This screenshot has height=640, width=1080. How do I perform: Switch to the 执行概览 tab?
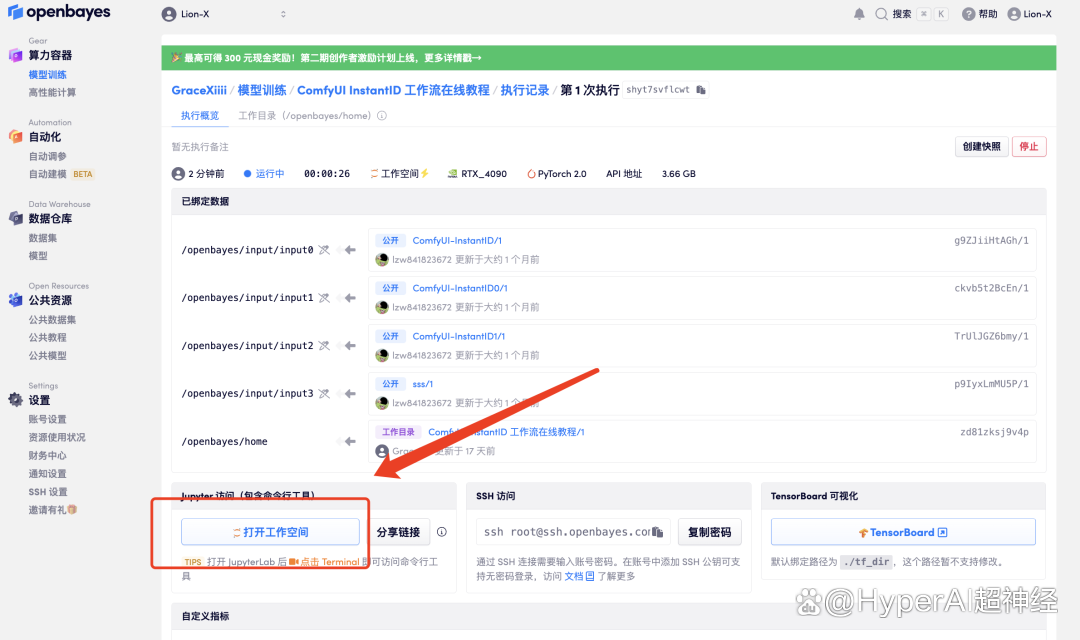(x=200, y=116)
